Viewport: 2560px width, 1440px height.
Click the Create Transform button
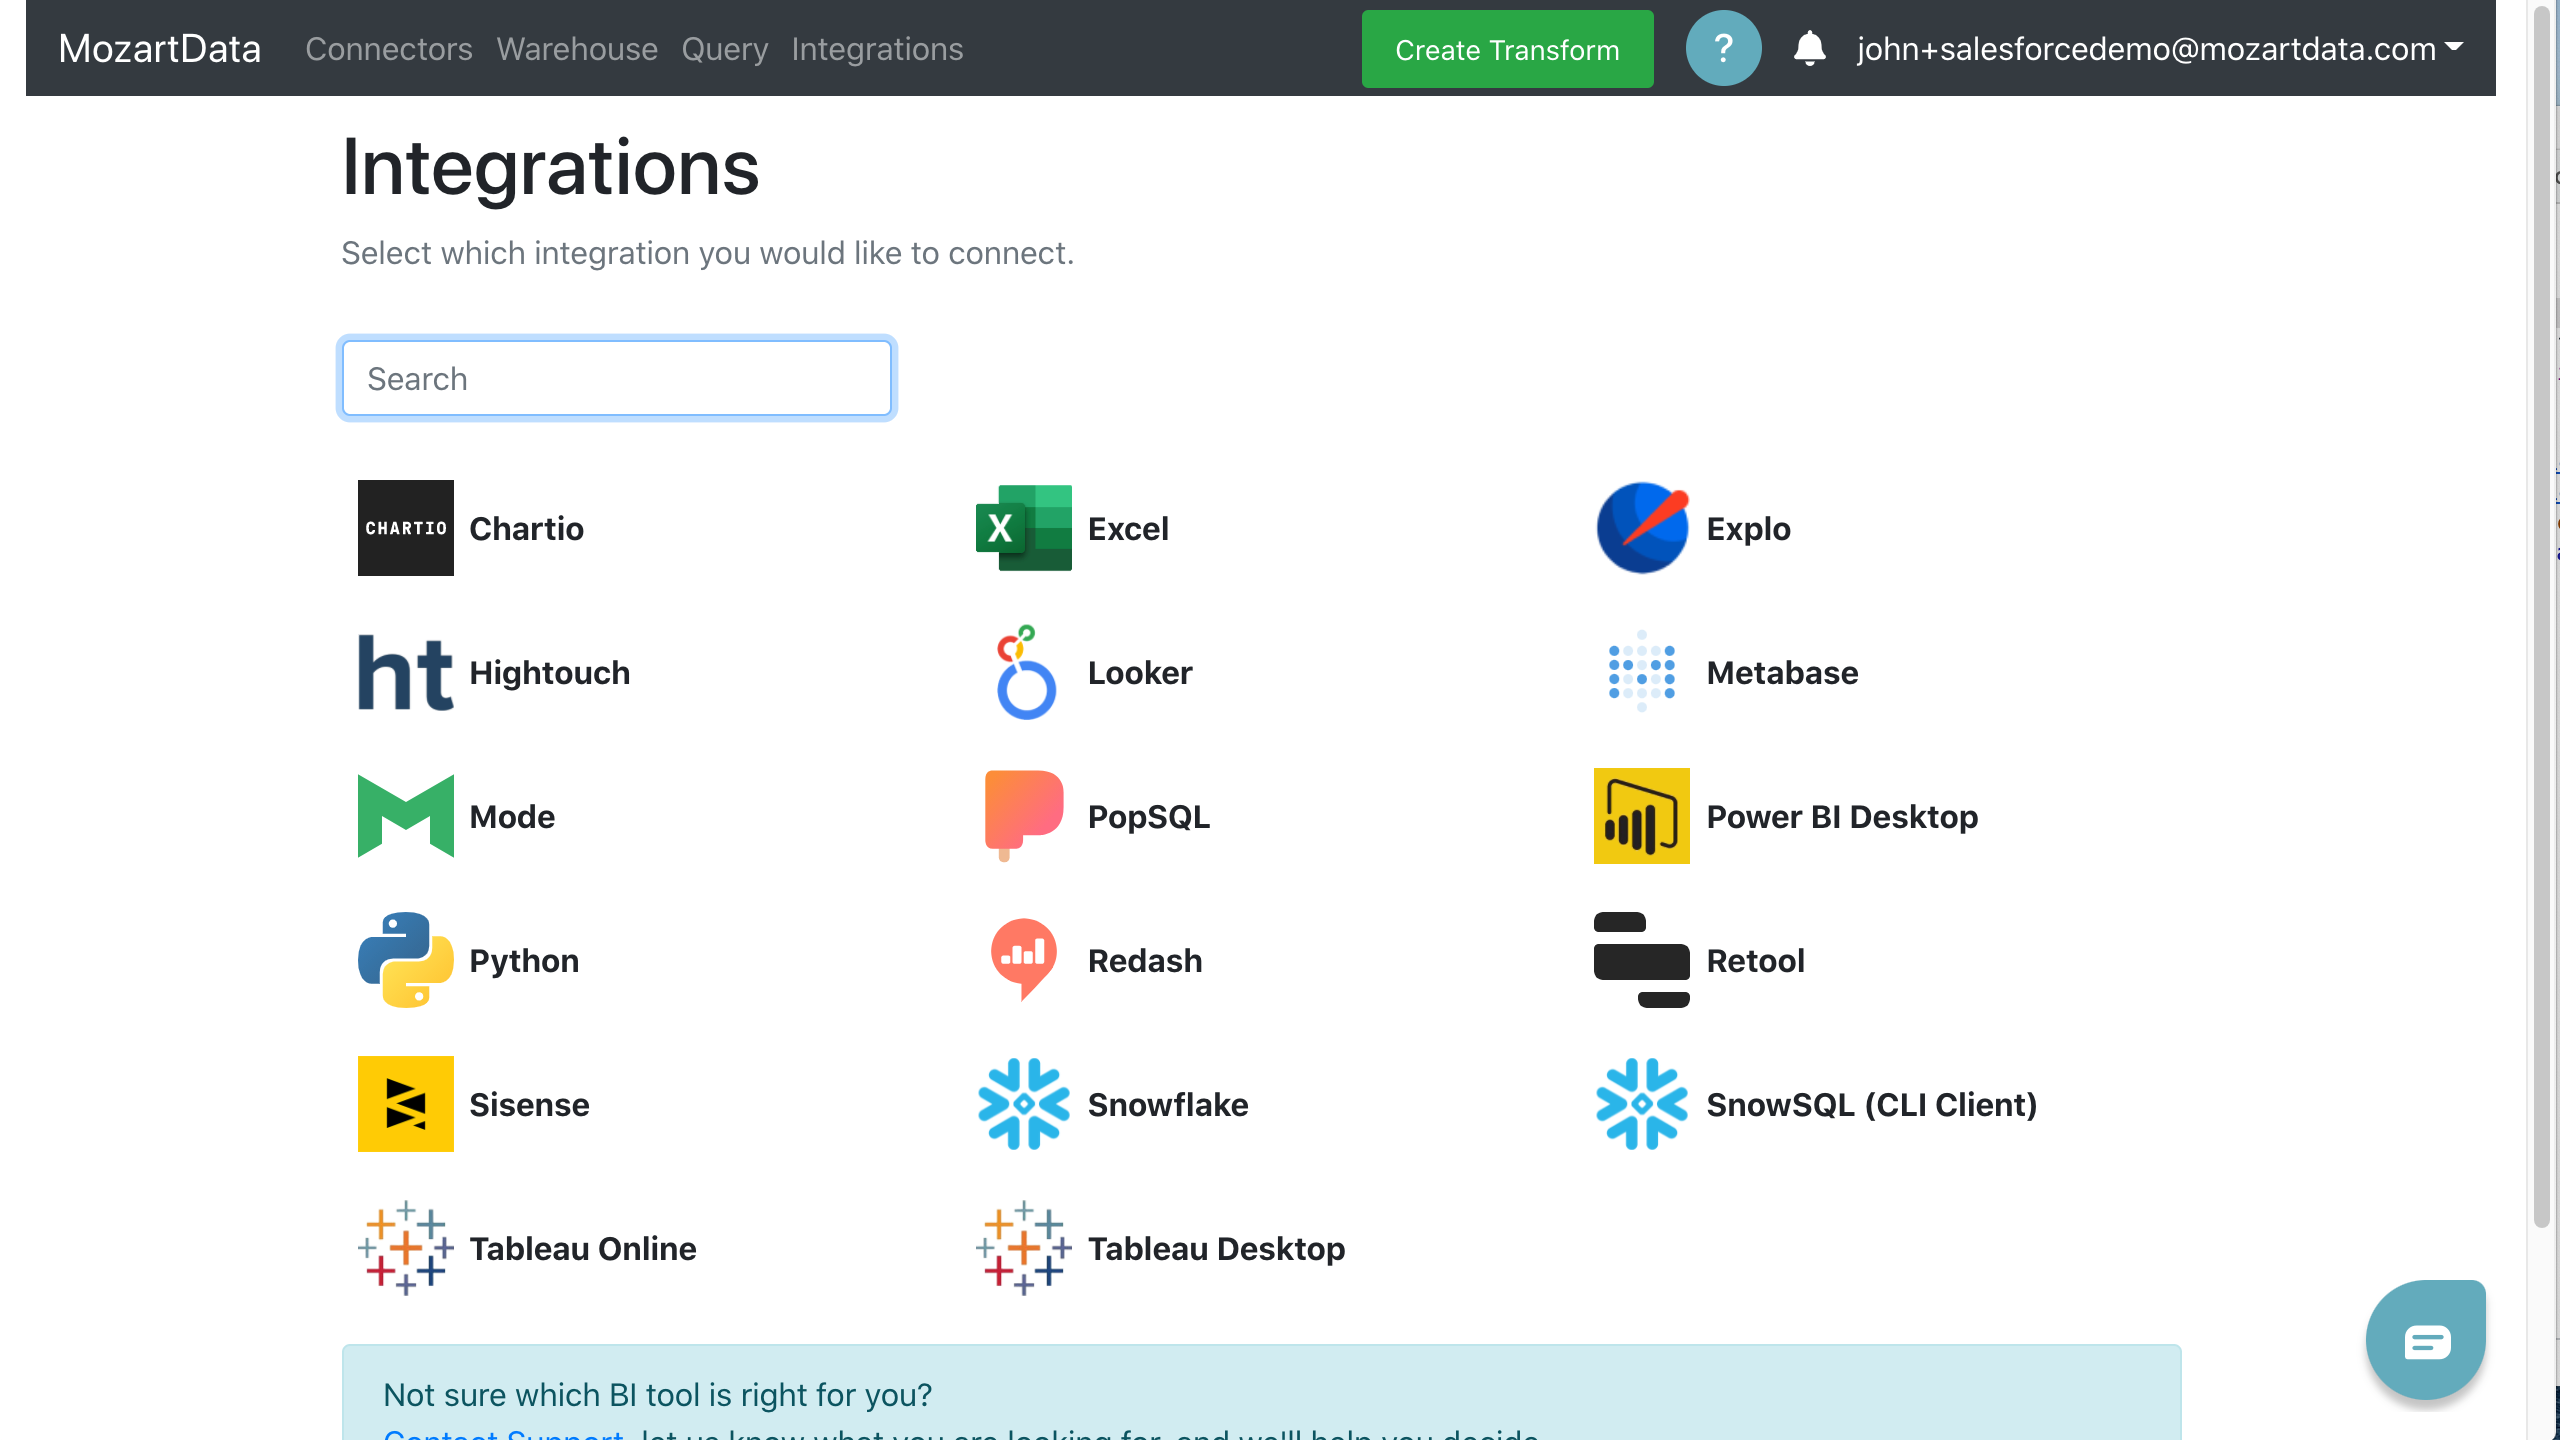pyautogui.click(x=1507, y=49)
